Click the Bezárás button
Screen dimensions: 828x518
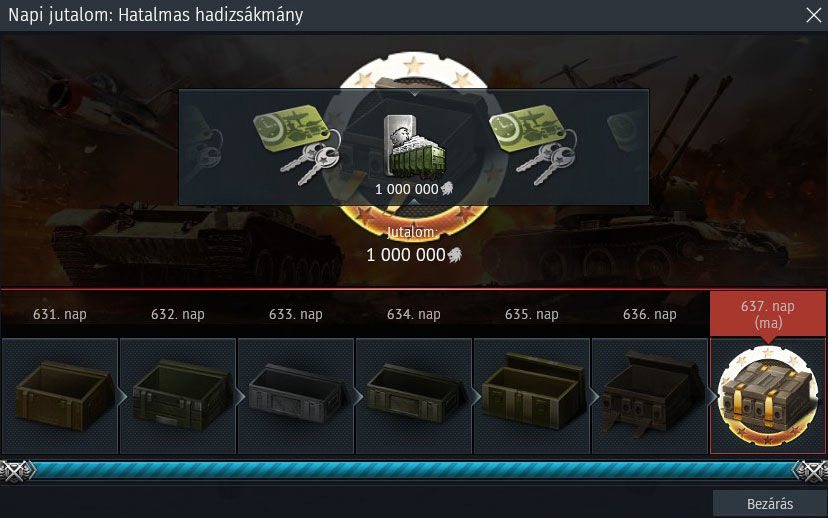(770, 504)
